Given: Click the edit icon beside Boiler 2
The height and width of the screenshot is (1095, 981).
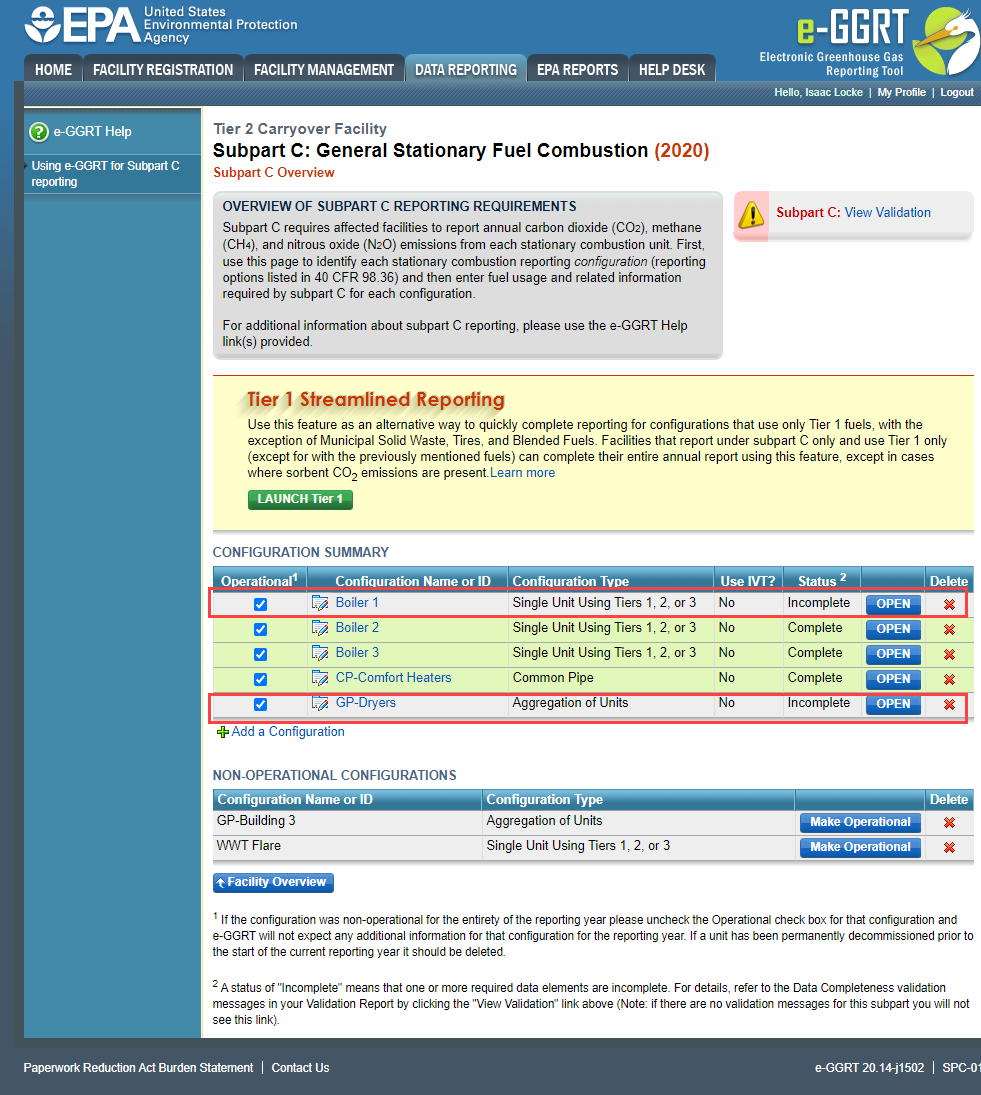Looking at the screenshot, I should pos(320,629).
